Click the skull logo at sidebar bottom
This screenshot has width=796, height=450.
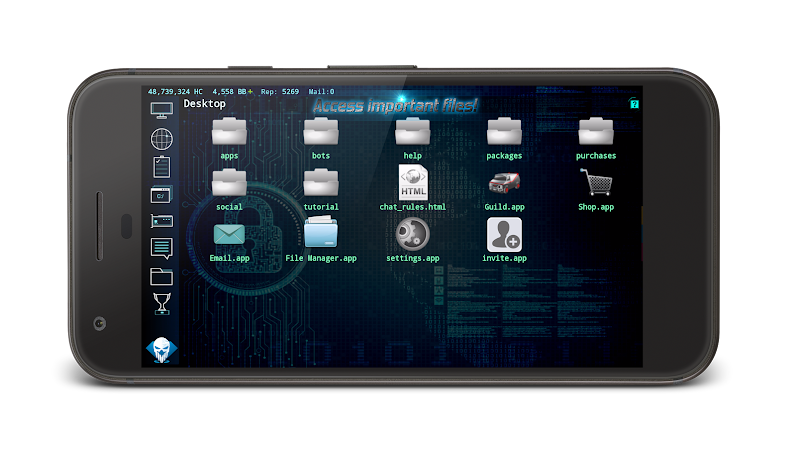[x=161, y=350]
